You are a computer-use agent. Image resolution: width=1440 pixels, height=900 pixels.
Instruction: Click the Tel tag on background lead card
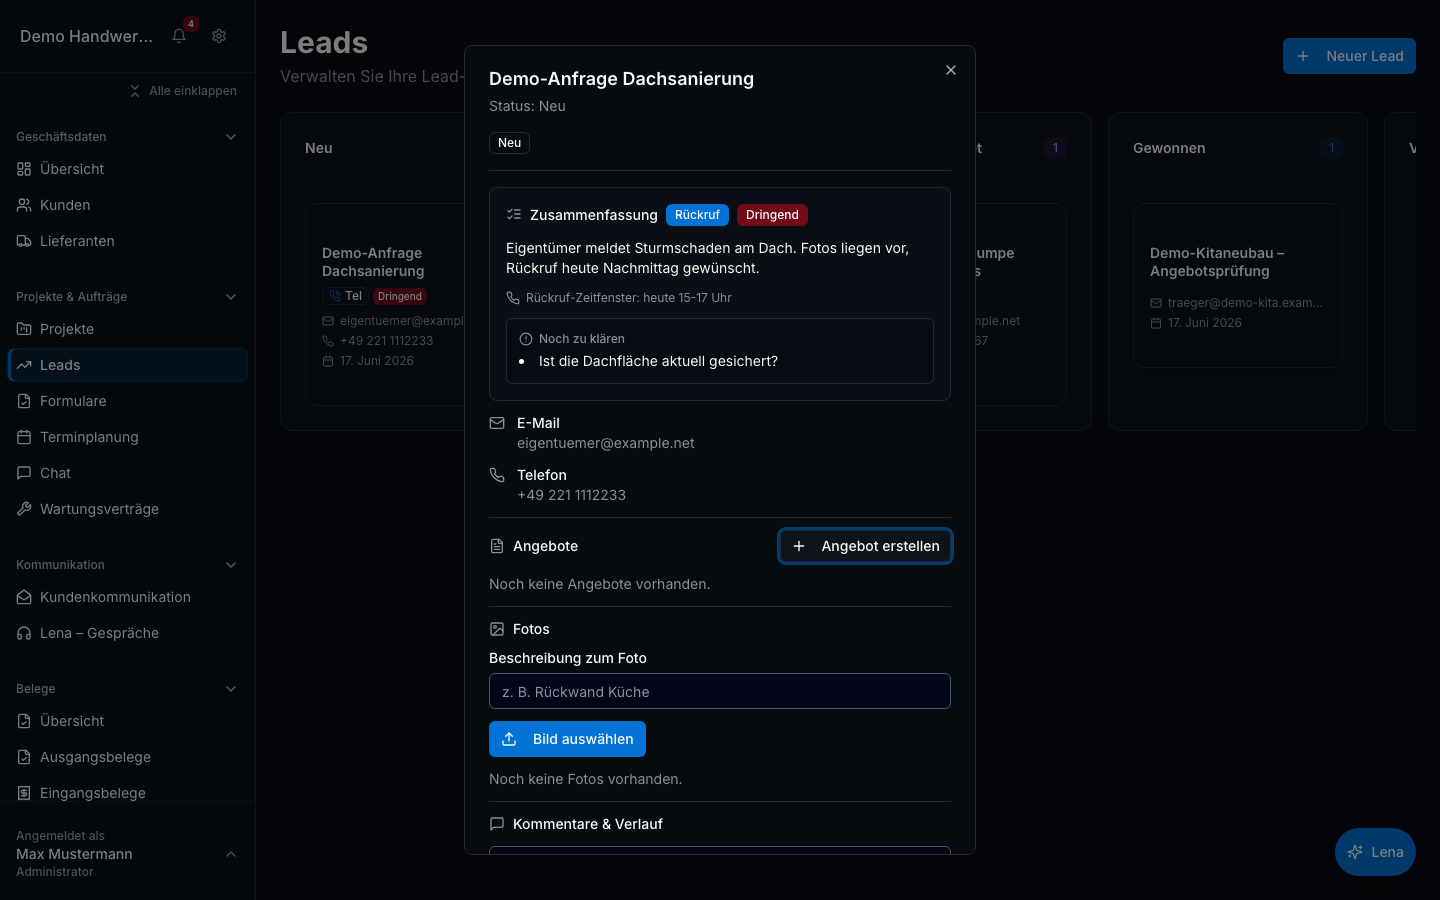coord(345,296)
